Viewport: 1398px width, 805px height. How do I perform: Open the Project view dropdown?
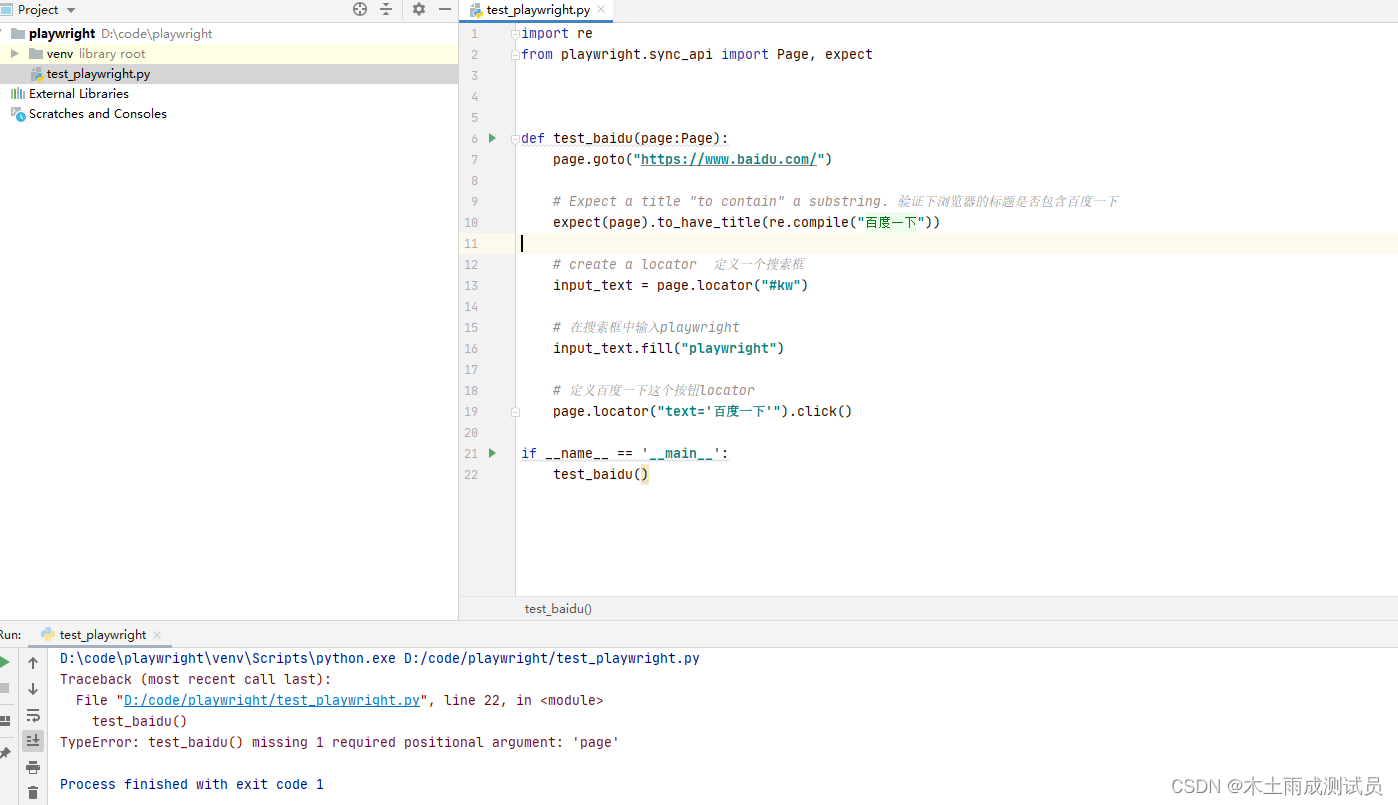pos(71,10)
